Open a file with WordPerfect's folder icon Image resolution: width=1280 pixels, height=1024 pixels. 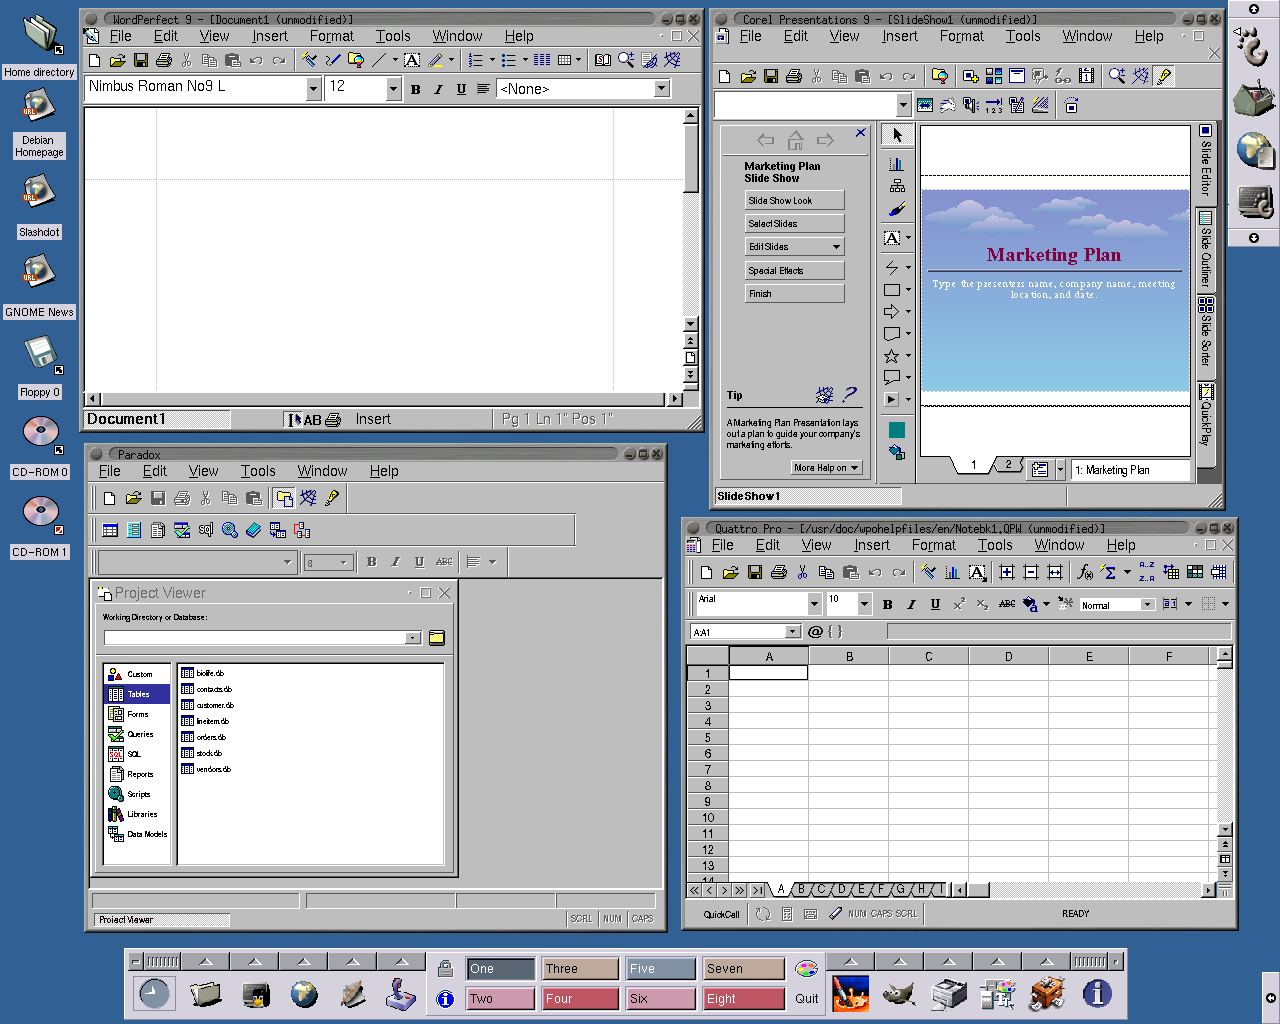118,61
